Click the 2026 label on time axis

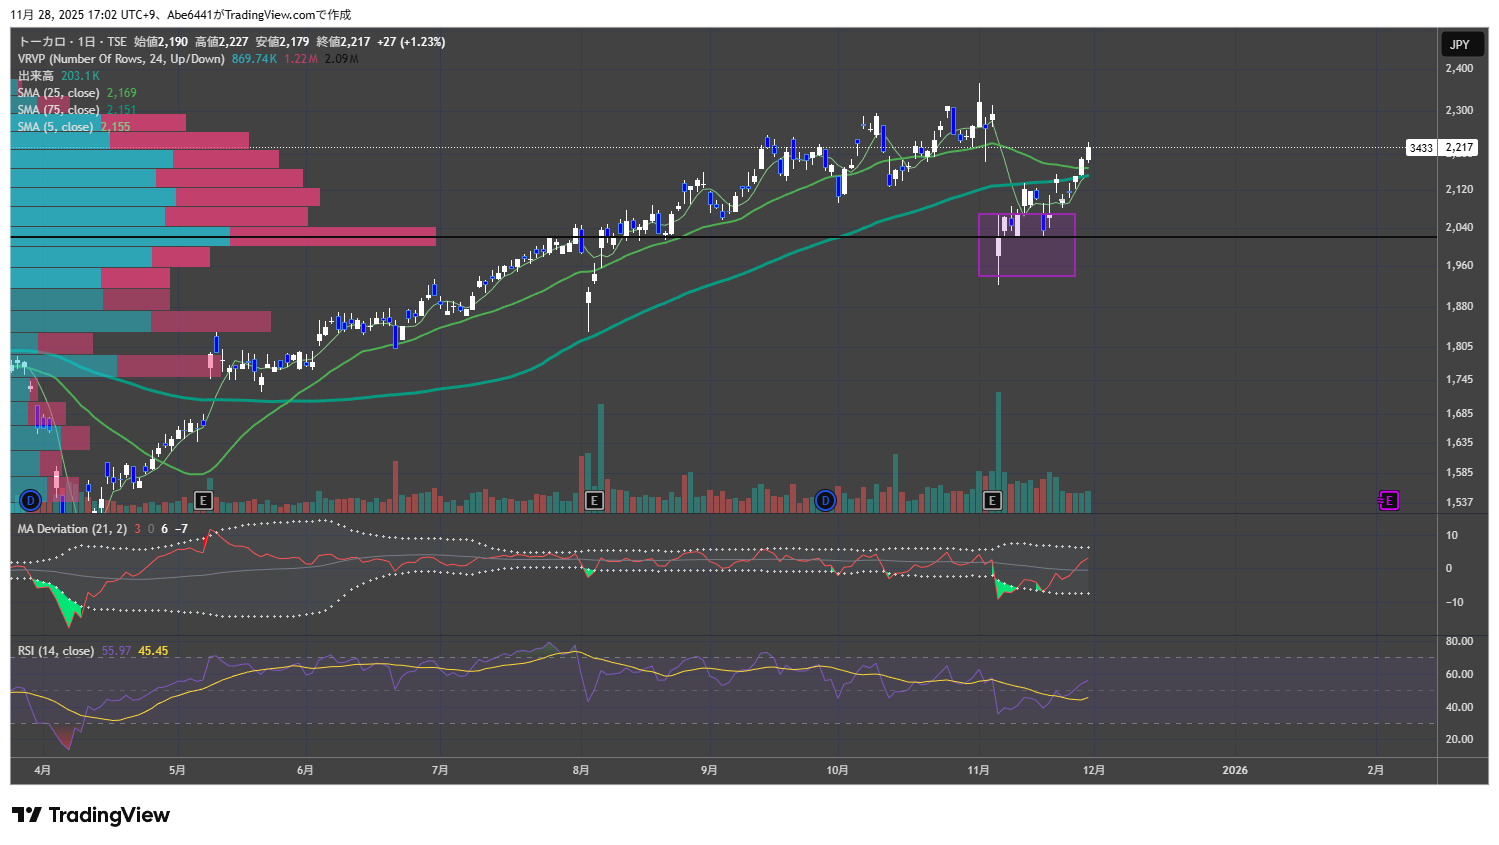[x=1235, y=770]
